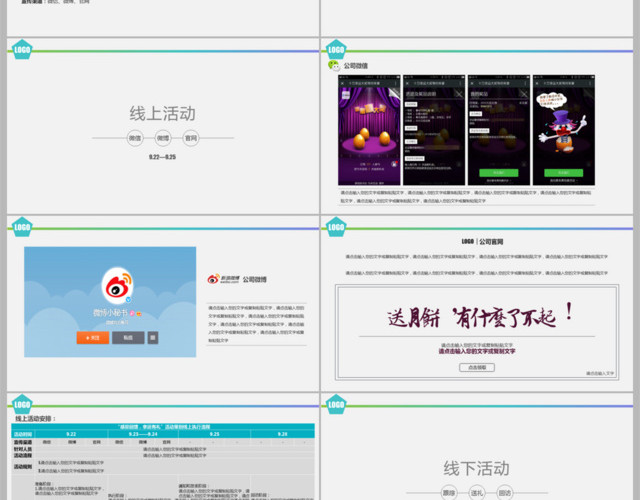Click the 线上活动安排 heading
The height and width of the screenshot is (500, 640).
36,418
